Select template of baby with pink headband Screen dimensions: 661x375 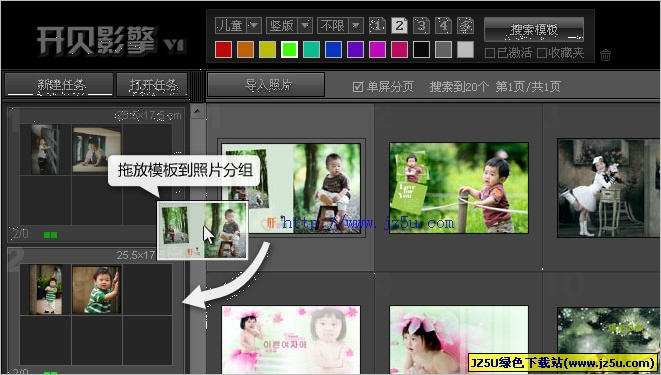point(459,340)
